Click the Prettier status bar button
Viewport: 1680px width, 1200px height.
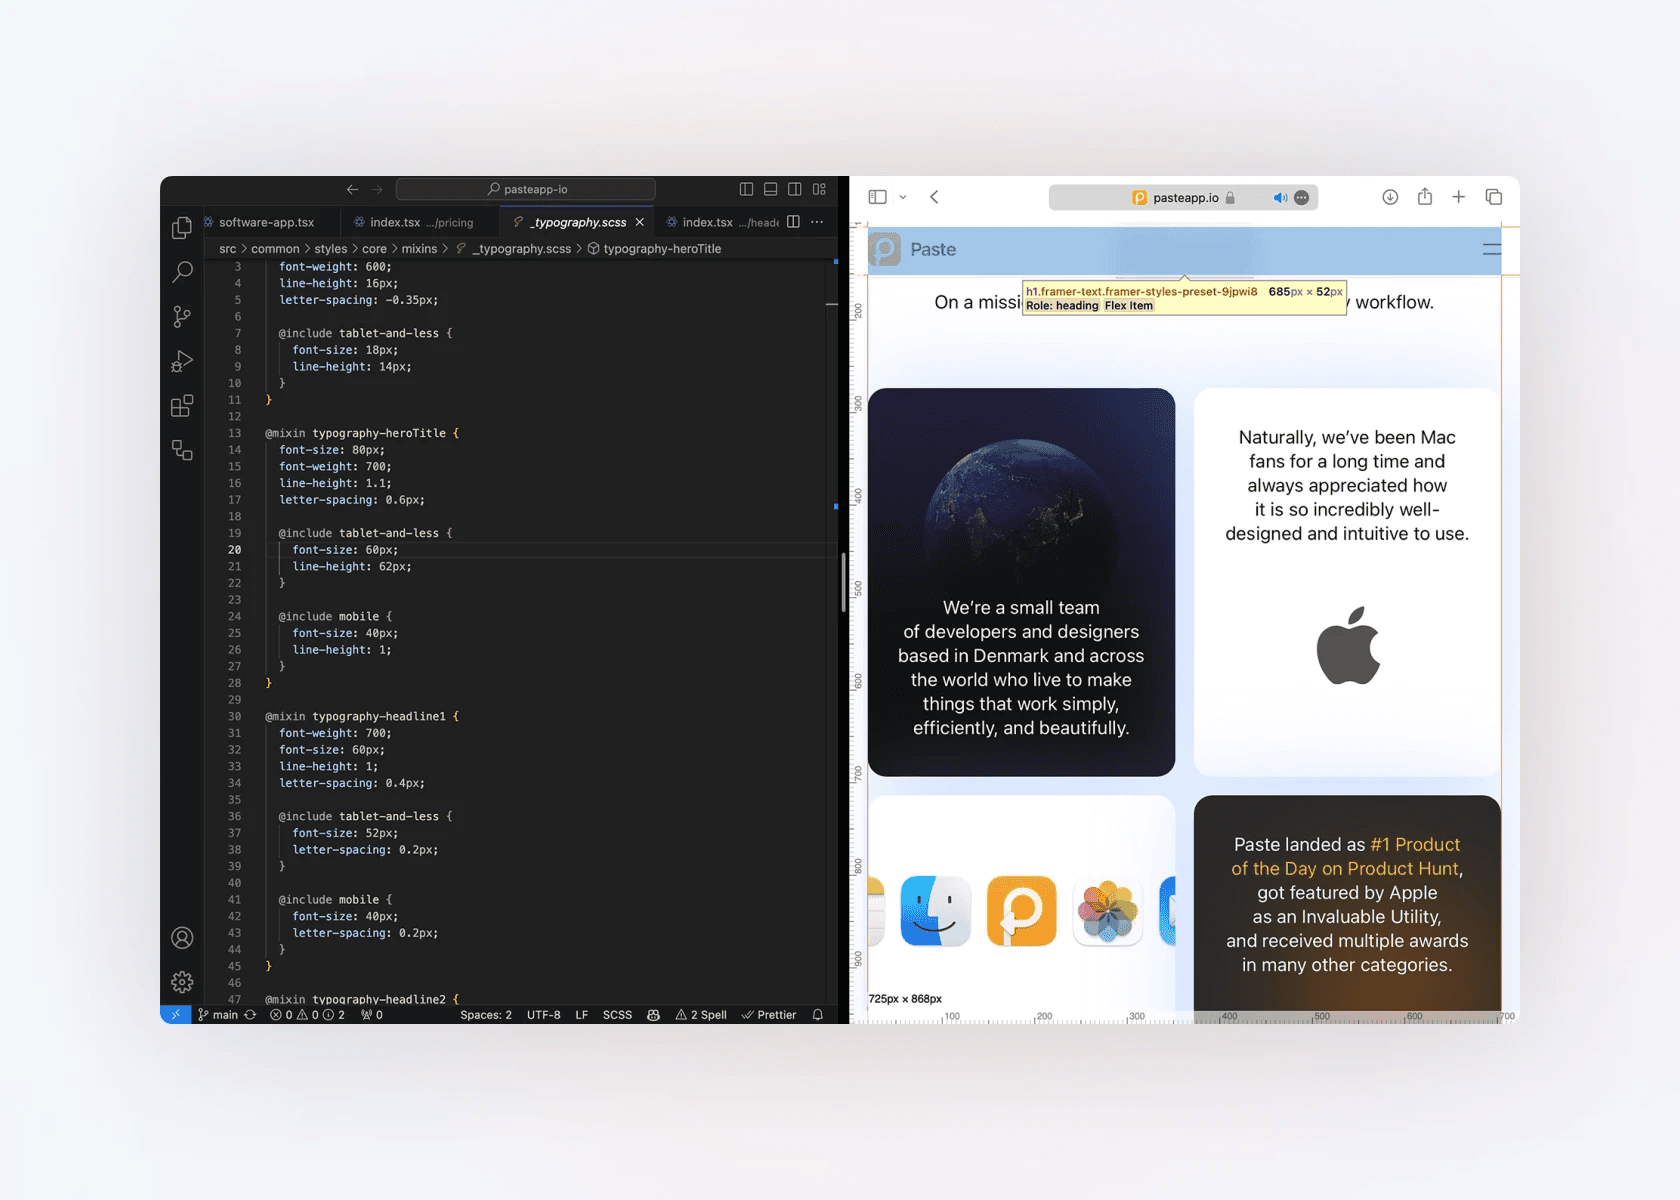pos(769,1015)
